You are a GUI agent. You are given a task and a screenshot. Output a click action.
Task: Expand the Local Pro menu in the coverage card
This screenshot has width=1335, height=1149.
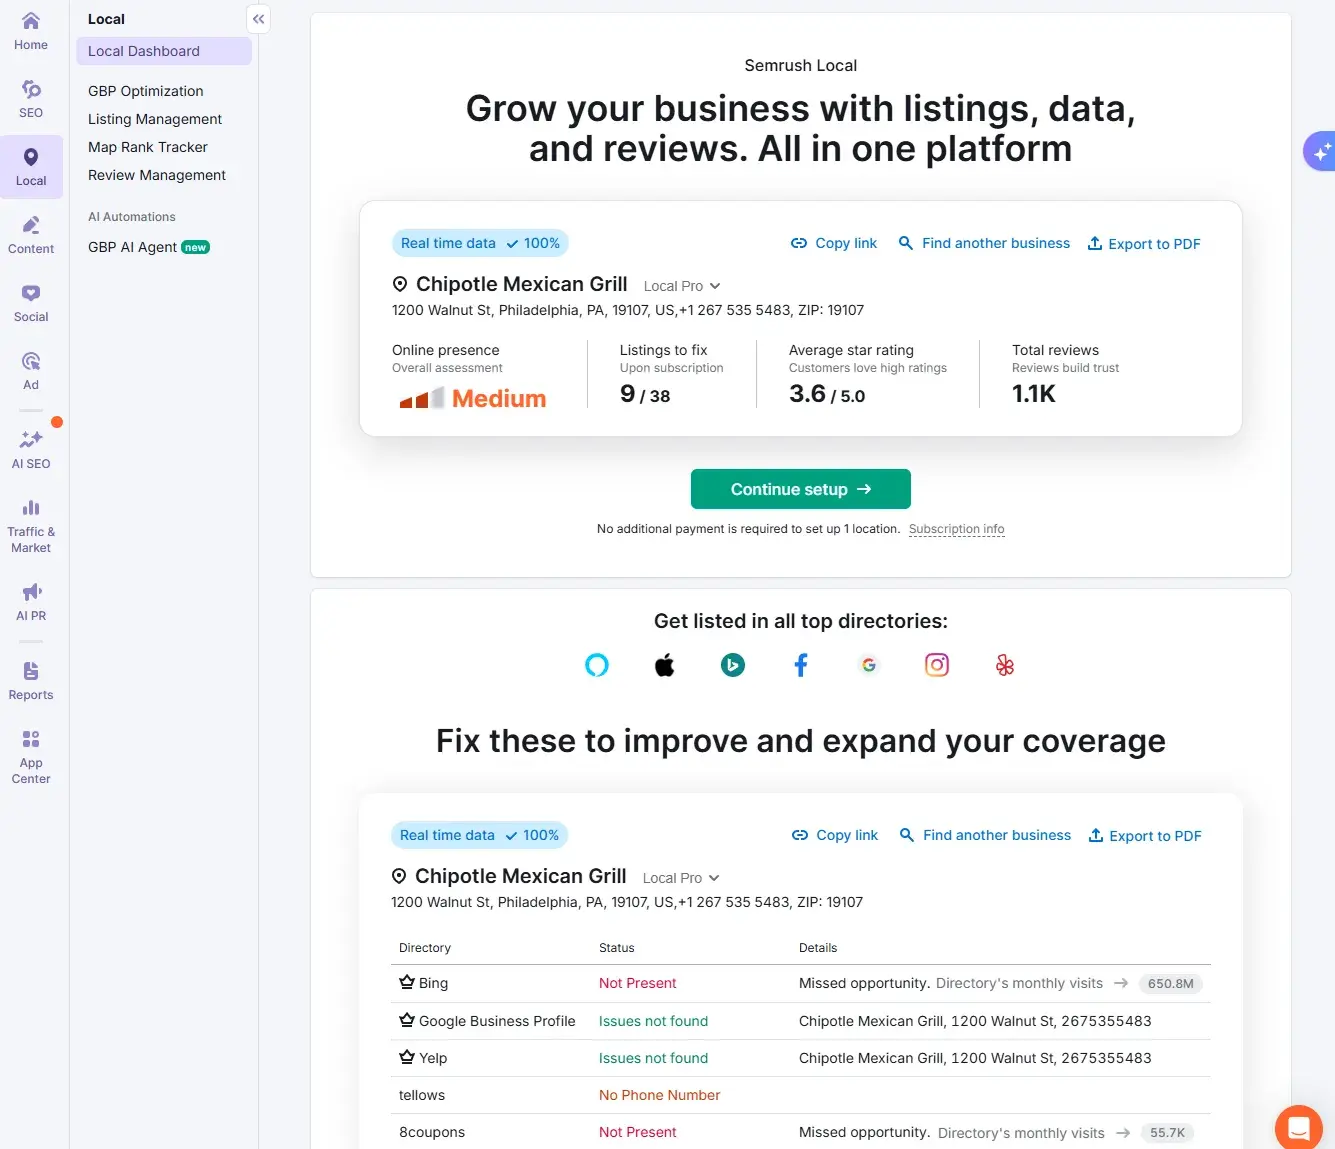(x=680, y=877)
